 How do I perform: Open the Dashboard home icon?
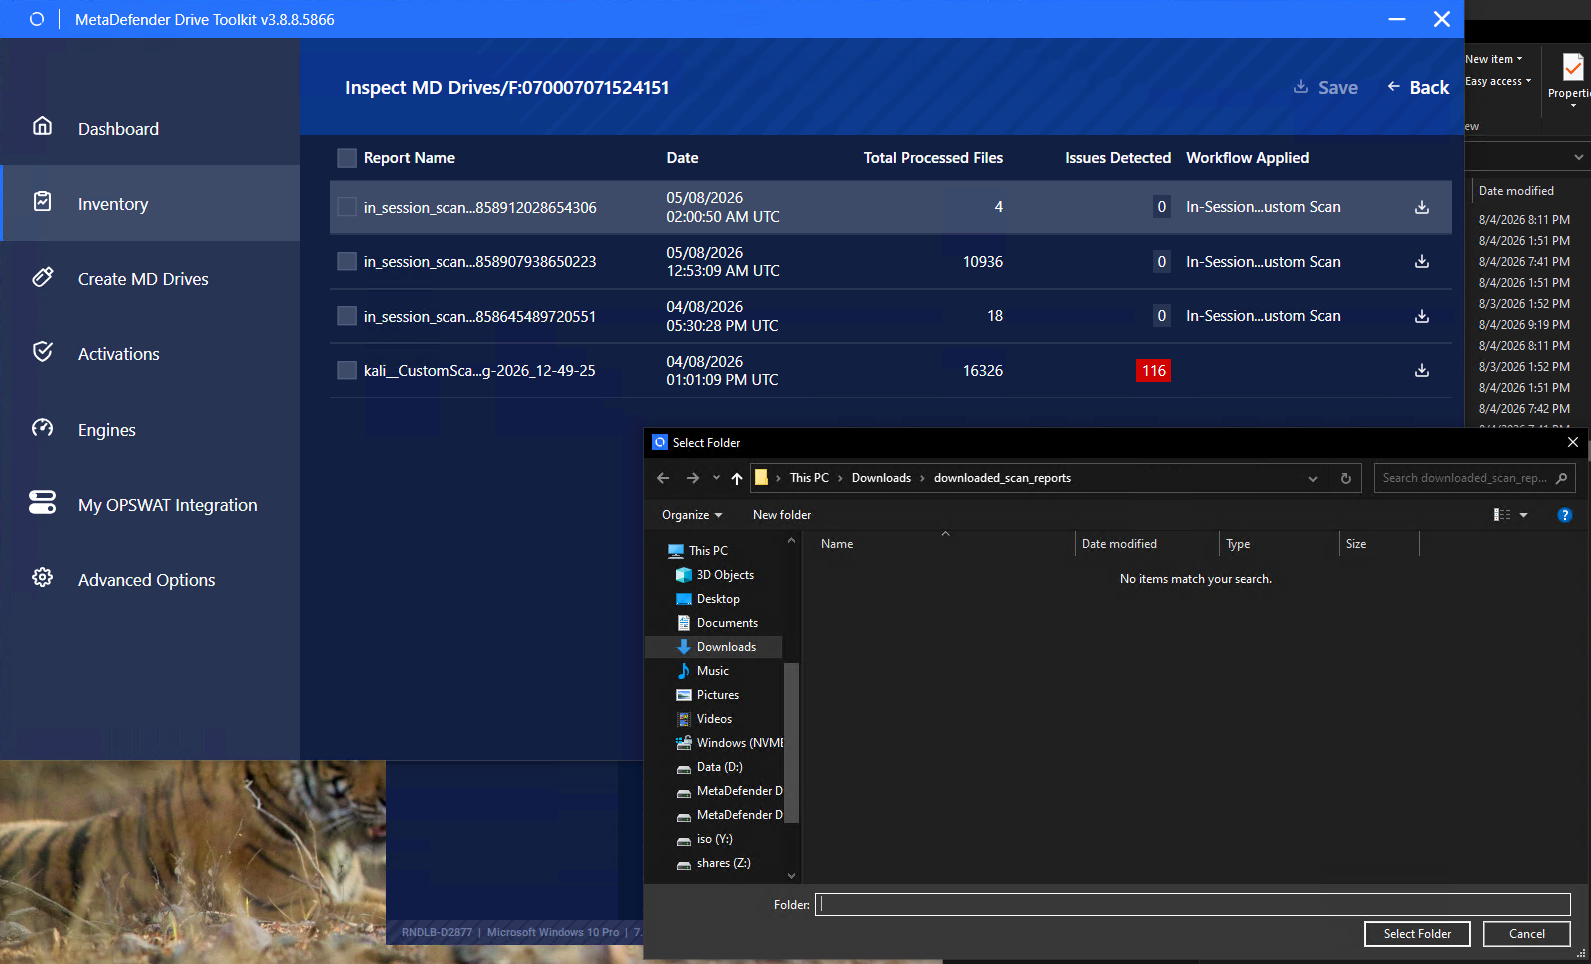click(x=42, y=126)
